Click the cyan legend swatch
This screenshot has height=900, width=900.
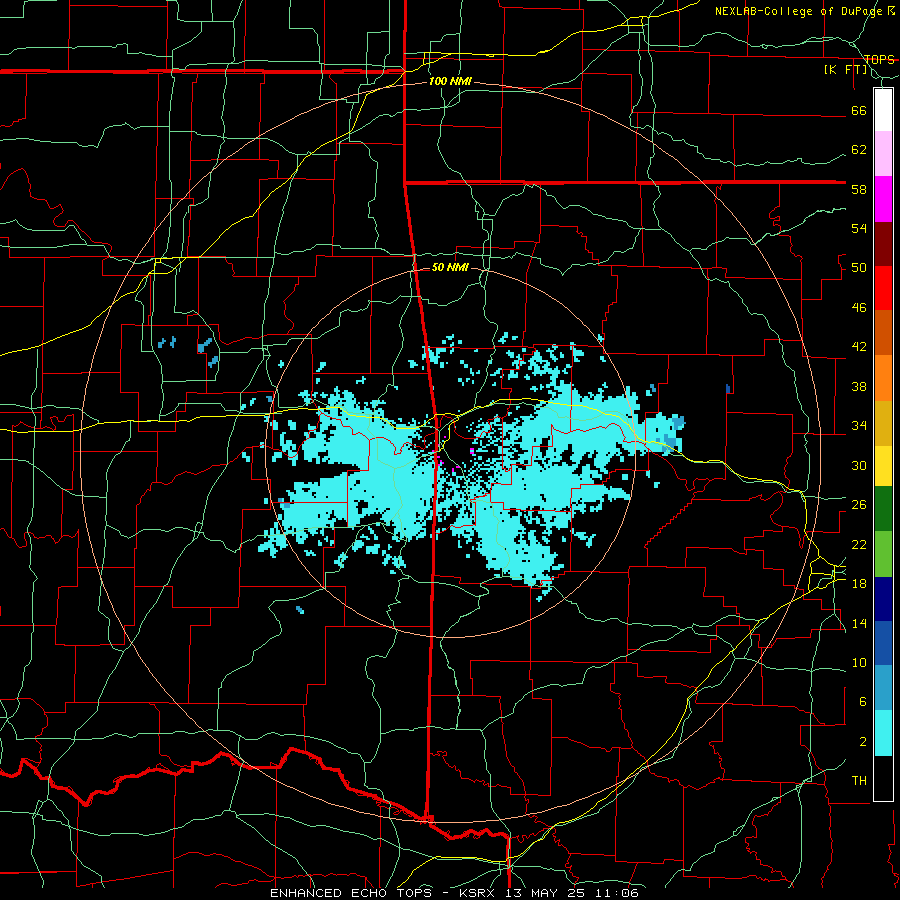(883, 733)
